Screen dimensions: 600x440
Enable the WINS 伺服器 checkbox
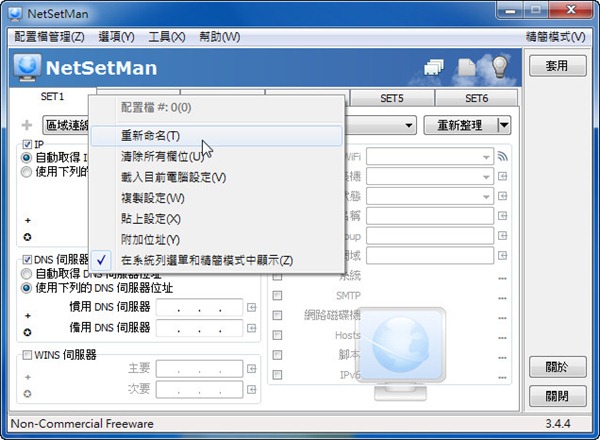(x=27, y=355)
